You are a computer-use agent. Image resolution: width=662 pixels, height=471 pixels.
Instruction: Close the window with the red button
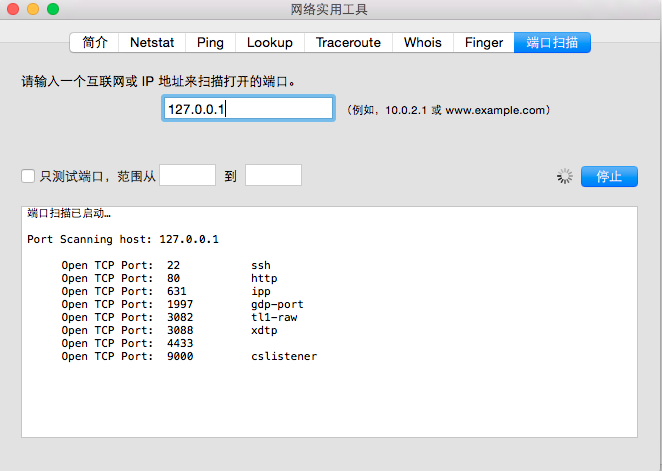coord(13,9)
